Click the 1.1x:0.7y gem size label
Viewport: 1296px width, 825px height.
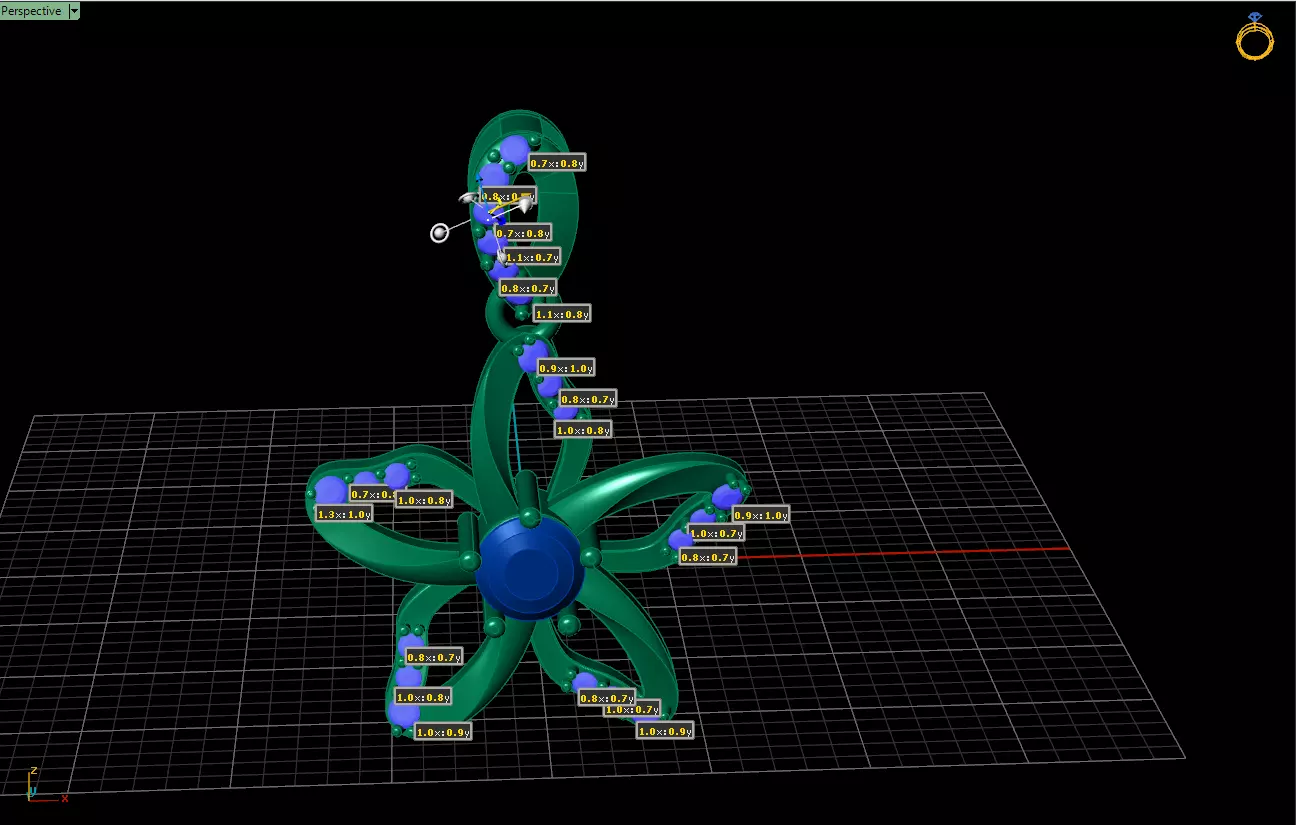click(x=531, y=257)
